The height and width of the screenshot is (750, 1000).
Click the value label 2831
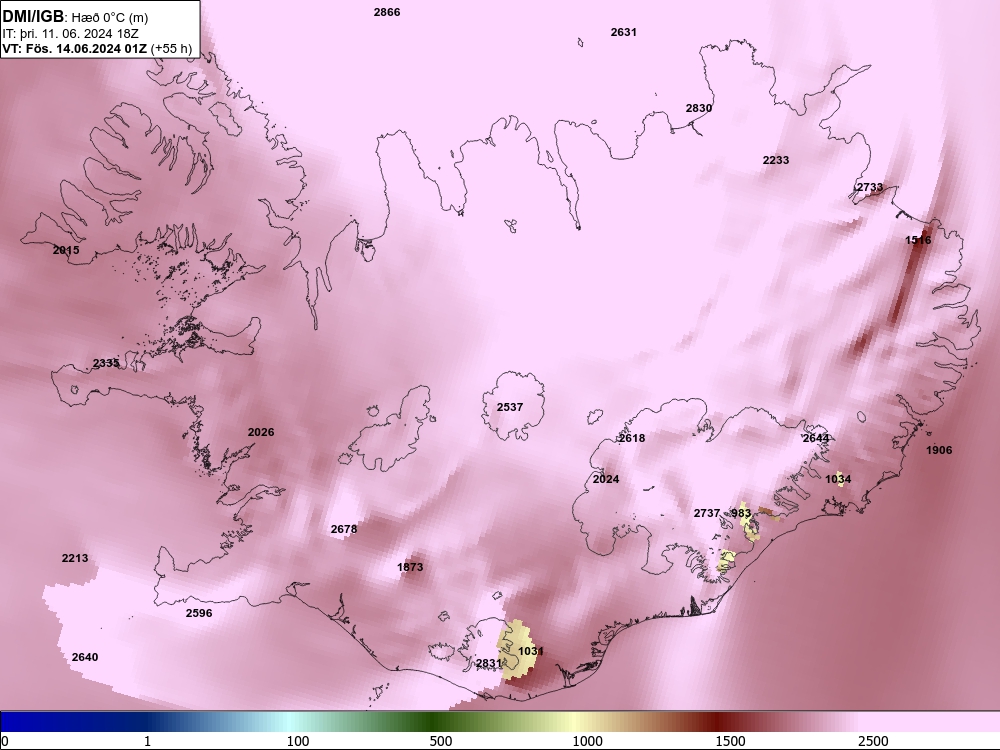[x=489, y=663]
